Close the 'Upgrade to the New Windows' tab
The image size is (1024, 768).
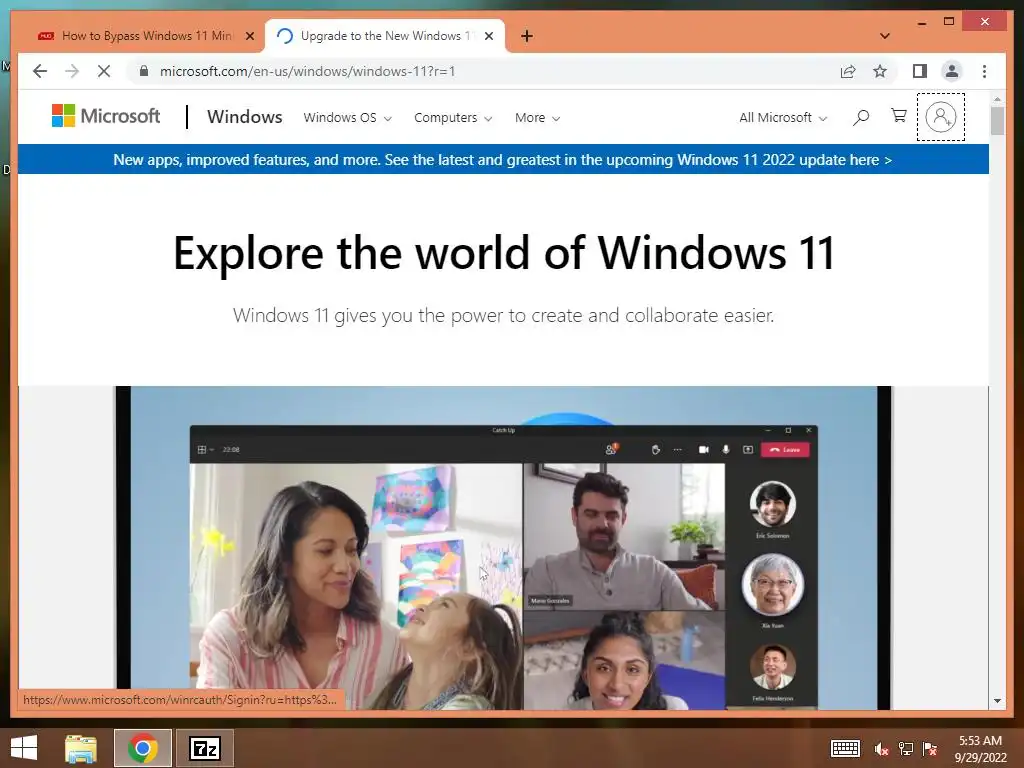(489, 36)
